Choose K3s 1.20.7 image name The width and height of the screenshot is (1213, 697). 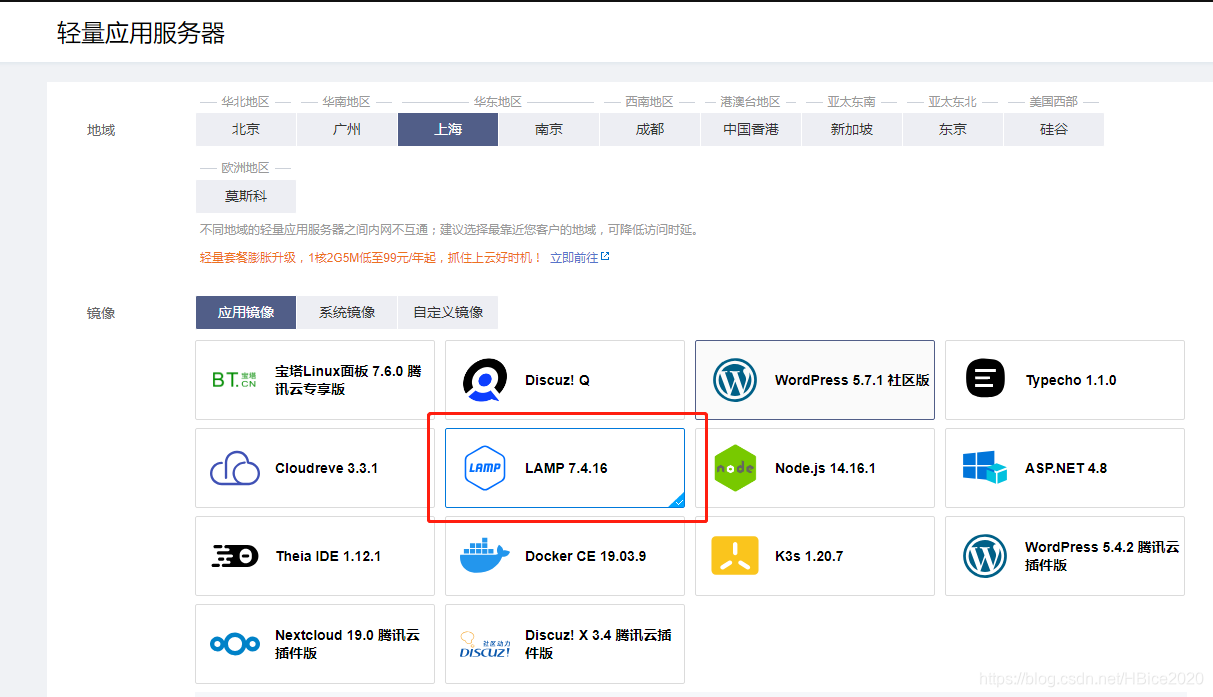(809, 556)
